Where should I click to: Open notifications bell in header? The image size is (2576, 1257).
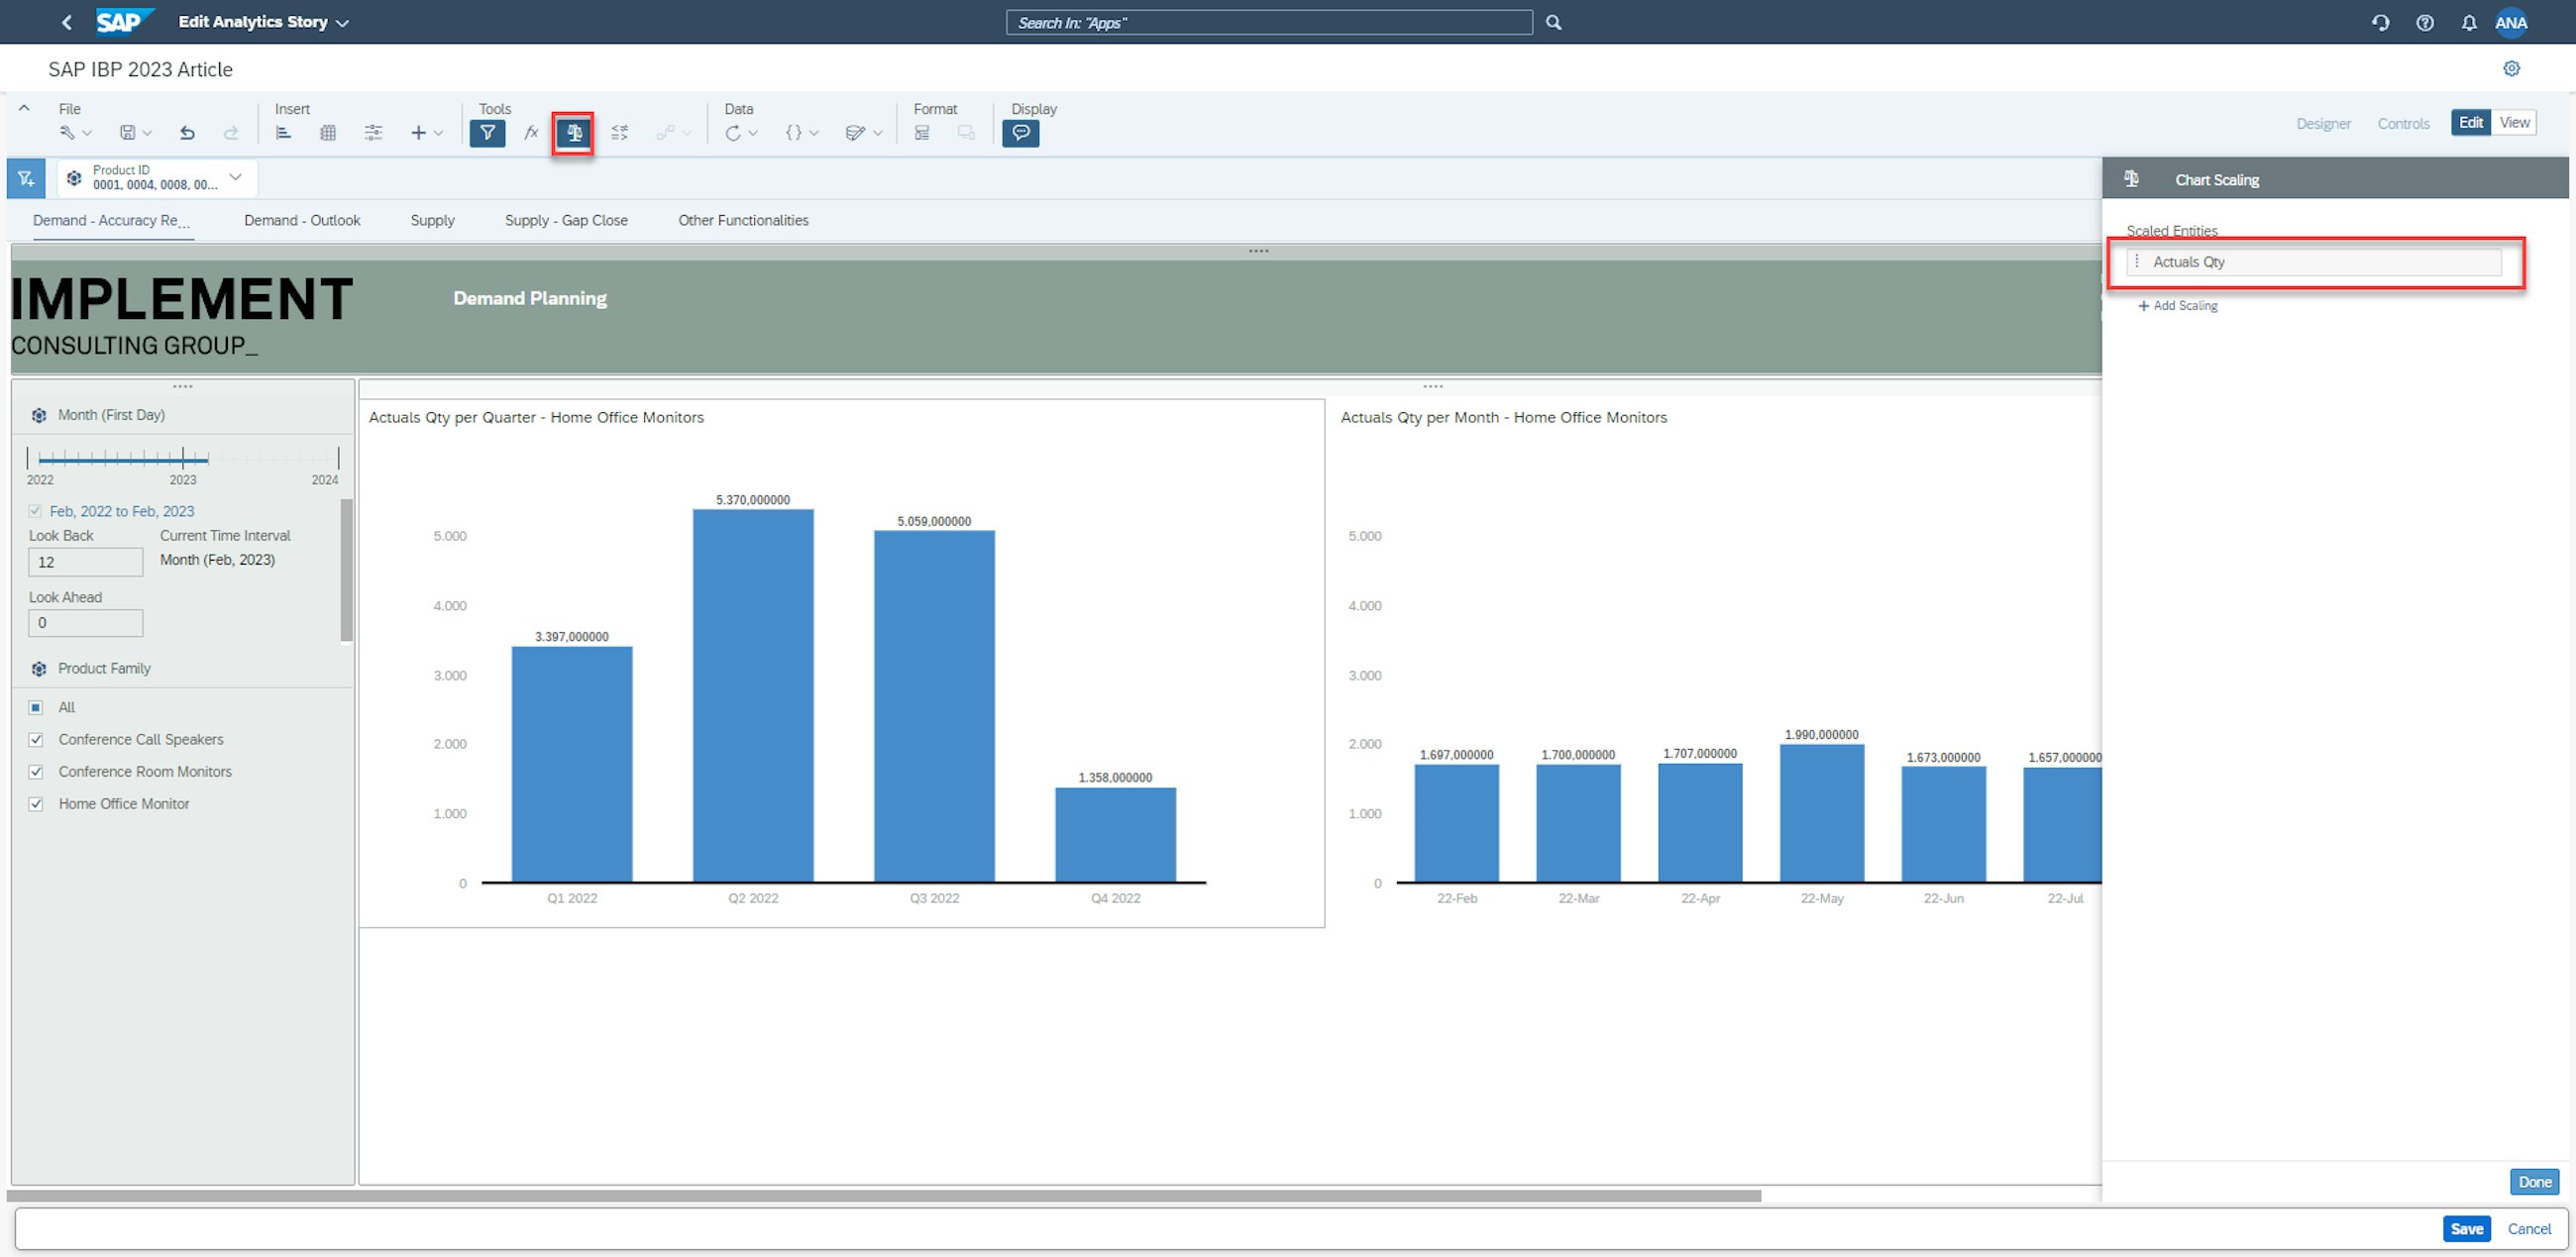coord(2468,23)
